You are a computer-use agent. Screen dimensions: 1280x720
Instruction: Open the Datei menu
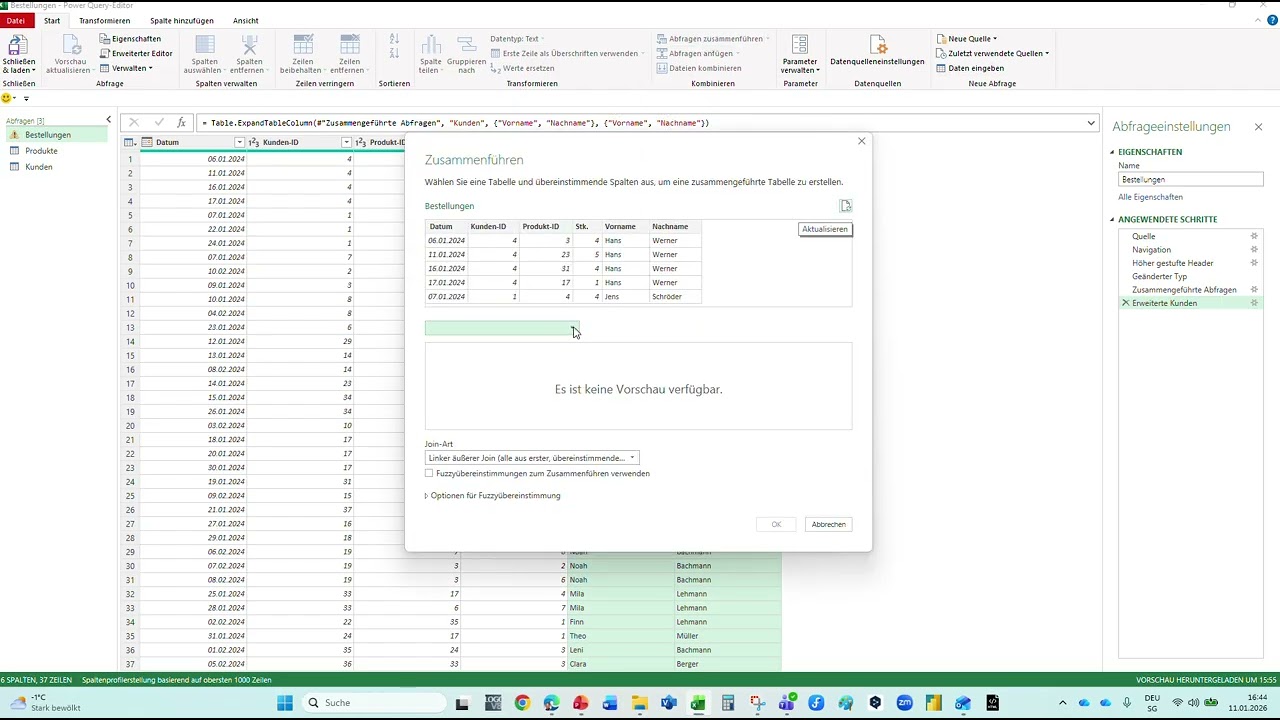[x=15, y=20]
